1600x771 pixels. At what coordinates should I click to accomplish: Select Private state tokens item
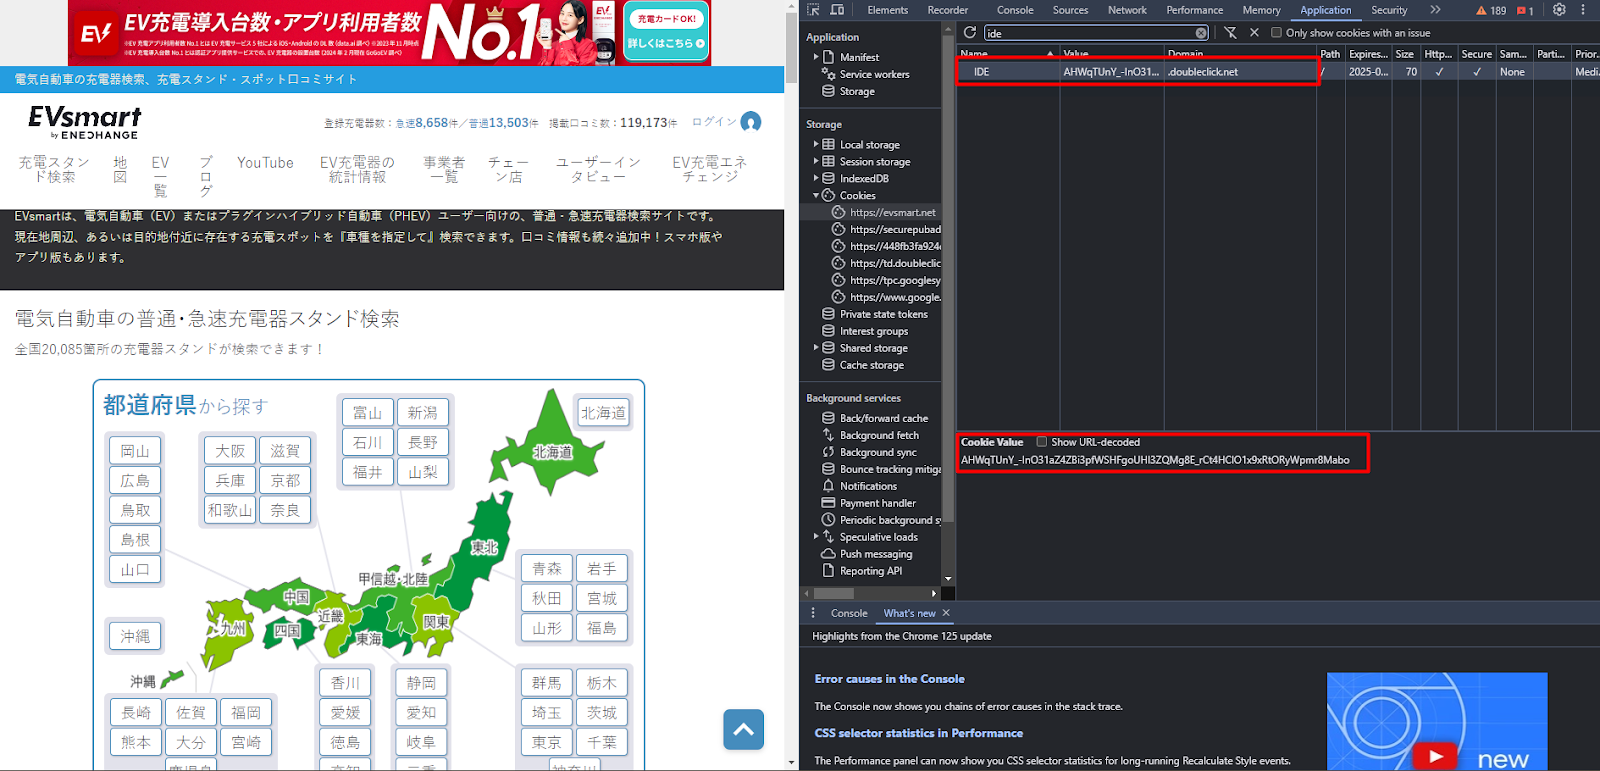(x=883, y=314)
